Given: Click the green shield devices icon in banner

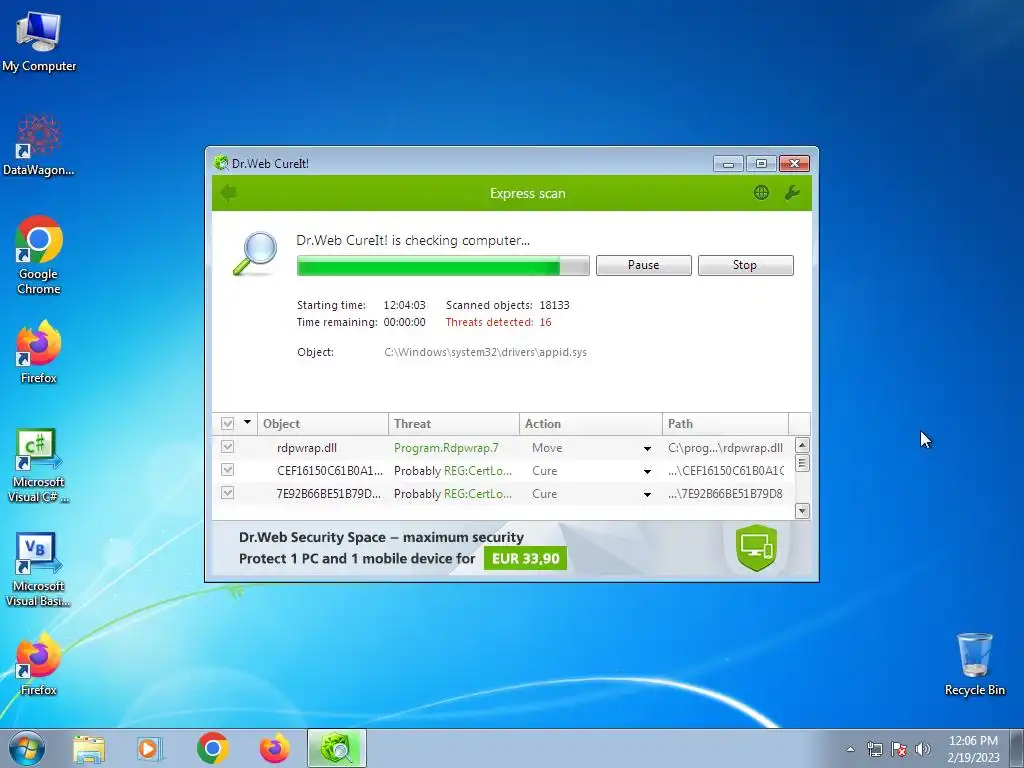Looking at the screenshot, I should coord(756,547).
